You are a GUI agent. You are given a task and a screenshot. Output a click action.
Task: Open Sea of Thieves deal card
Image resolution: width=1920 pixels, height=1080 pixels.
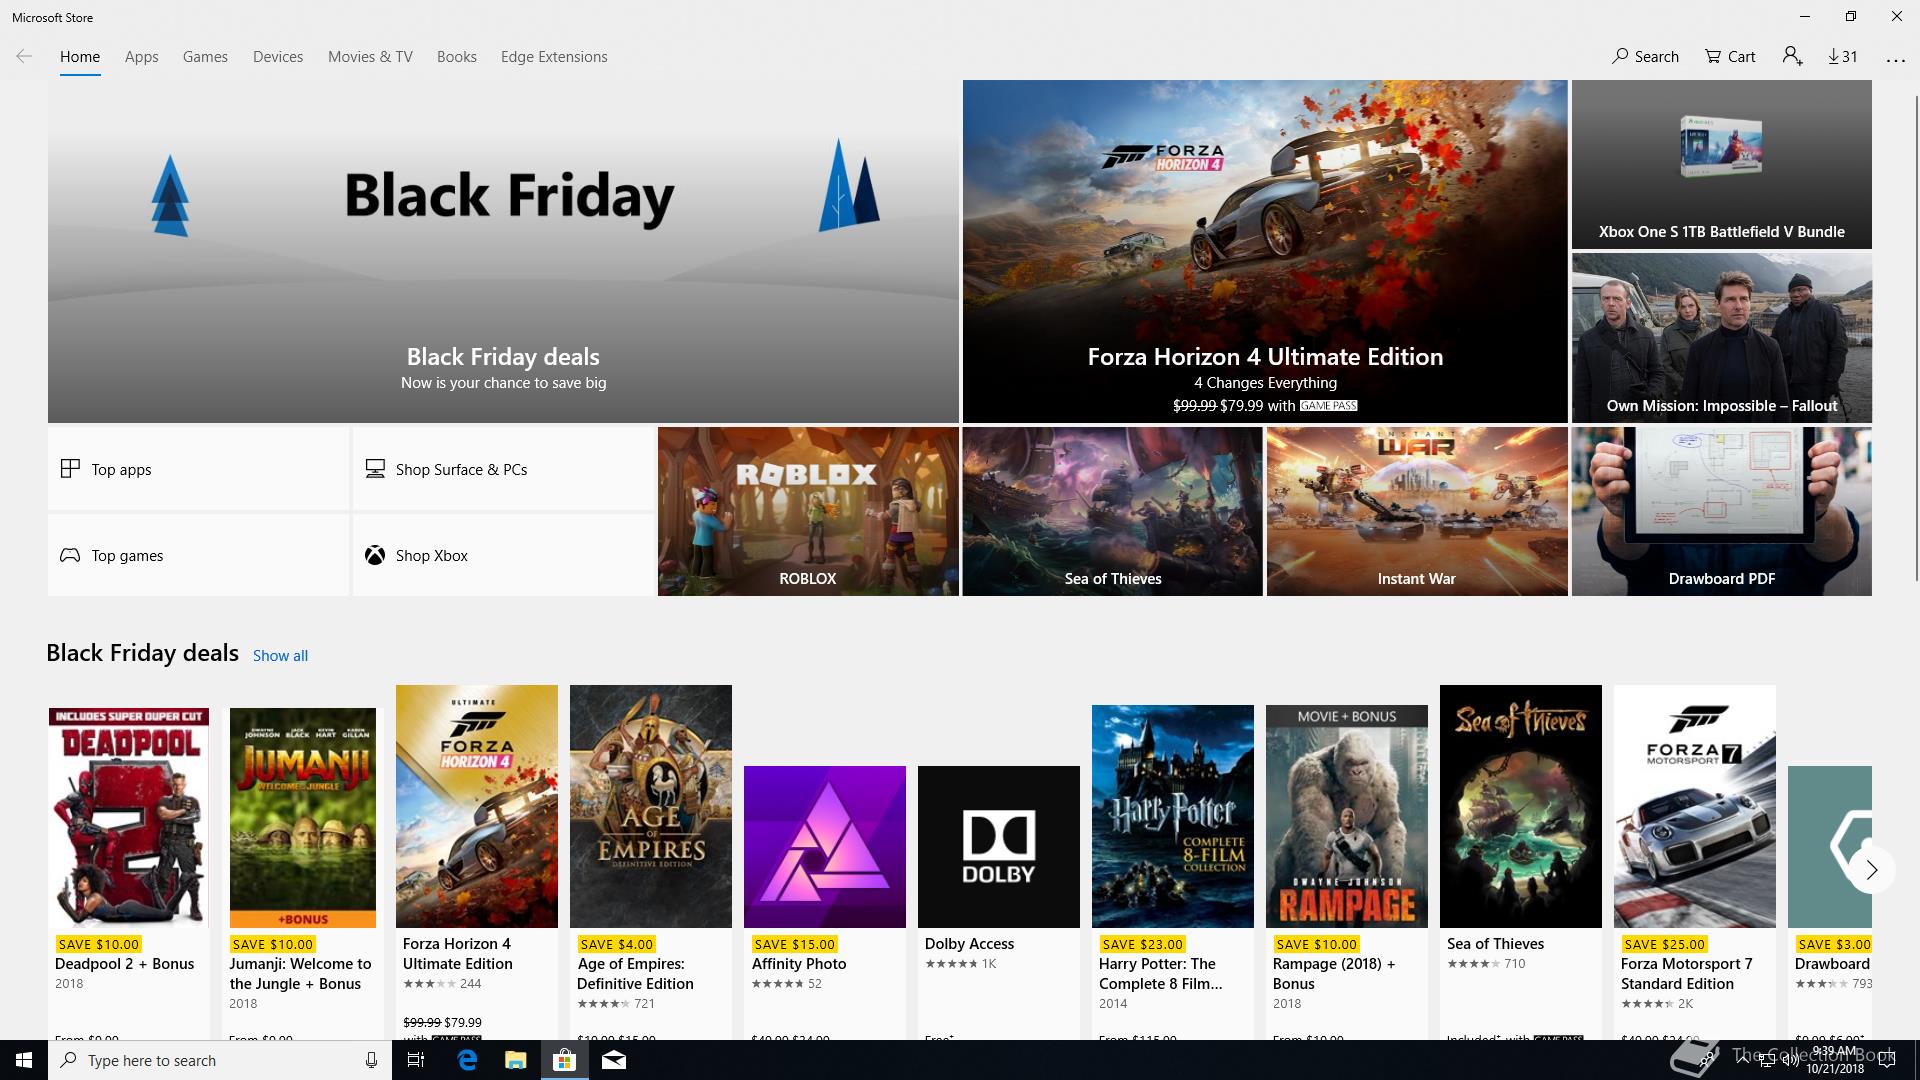[x=1521, y=862]
